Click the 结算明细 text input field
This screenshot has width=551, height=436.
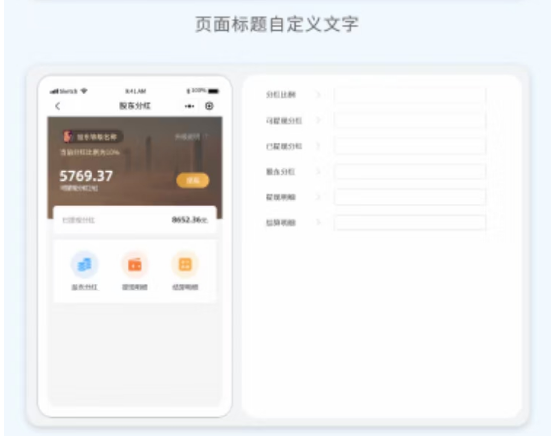tap(410, 223)
